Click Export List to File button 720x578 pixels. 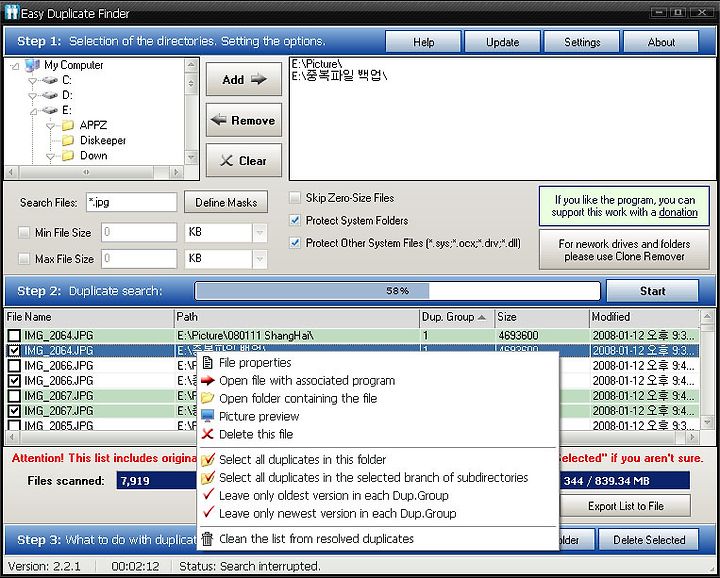(x=626, y=506)
